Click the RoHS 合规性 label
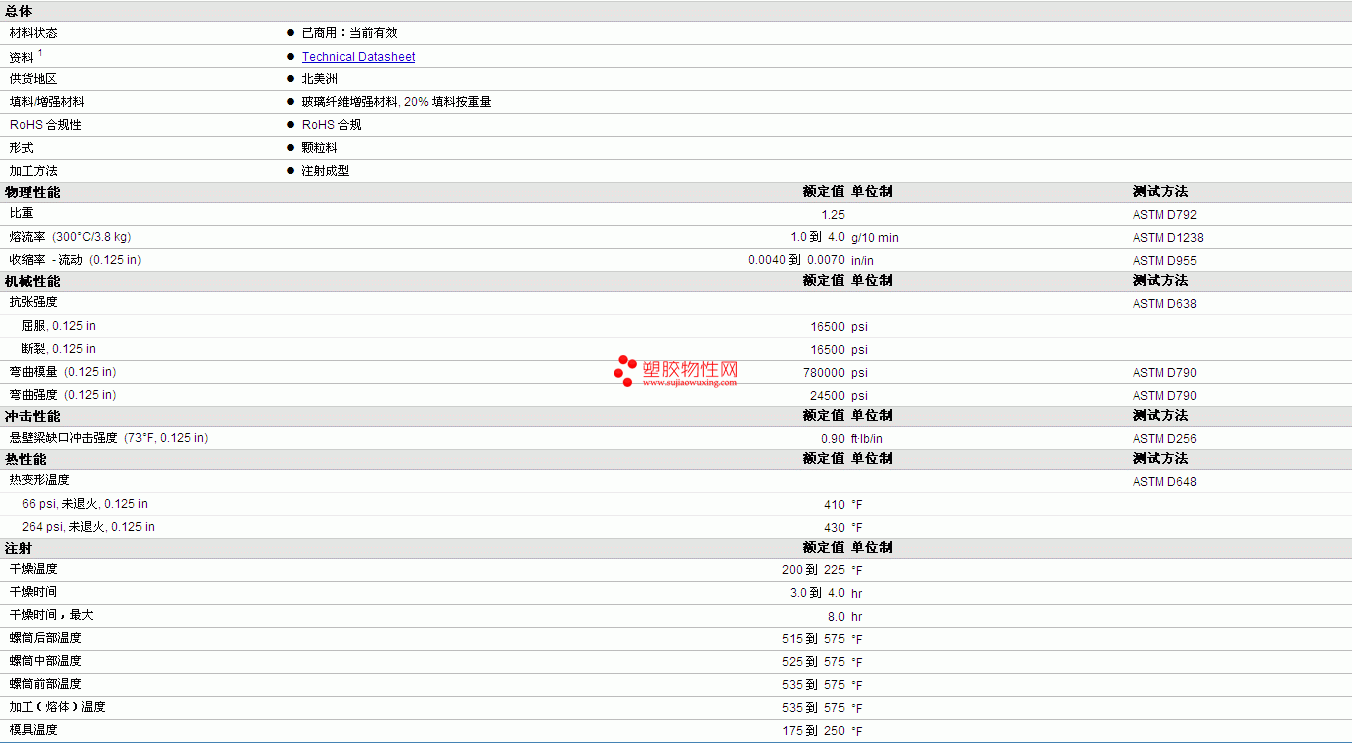The image size is (1352, 743). (46, 125)
